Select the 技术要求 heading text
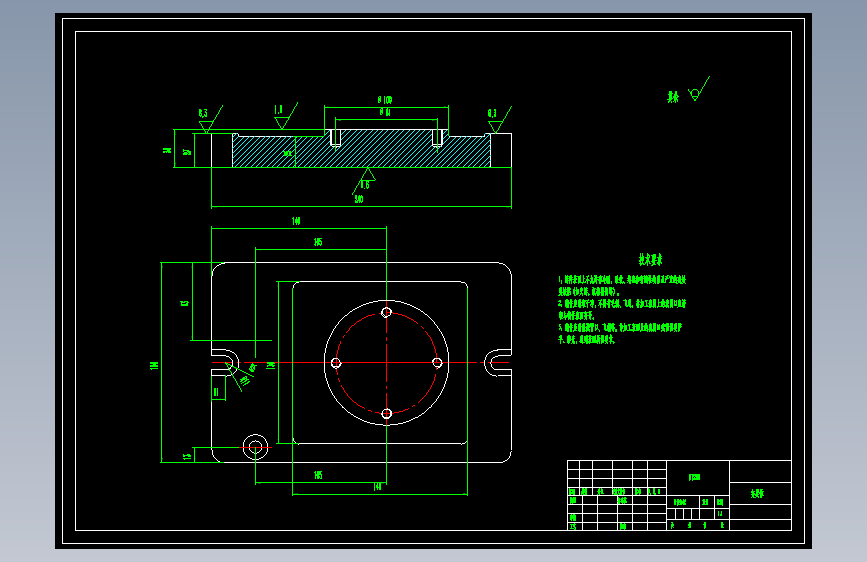Screen dimensions: 867x562 650,259
